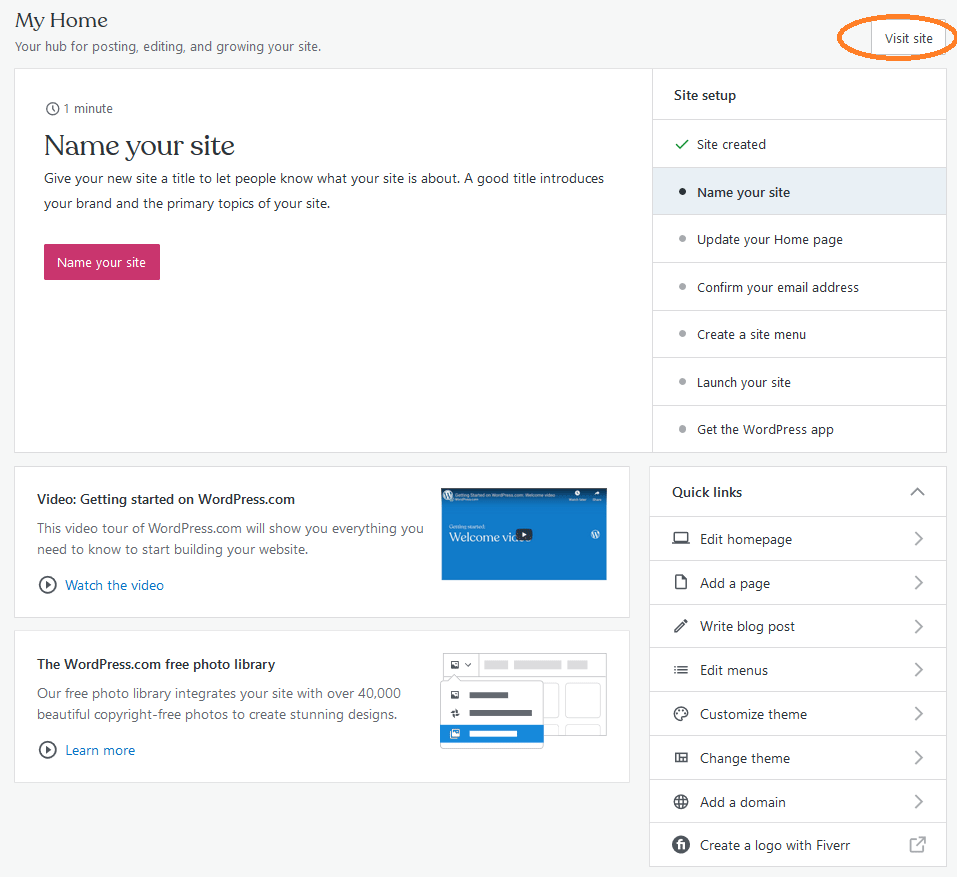957x877 pixels.
Task: Select the Write blog post pencil icon
Action: click(682, 626)
